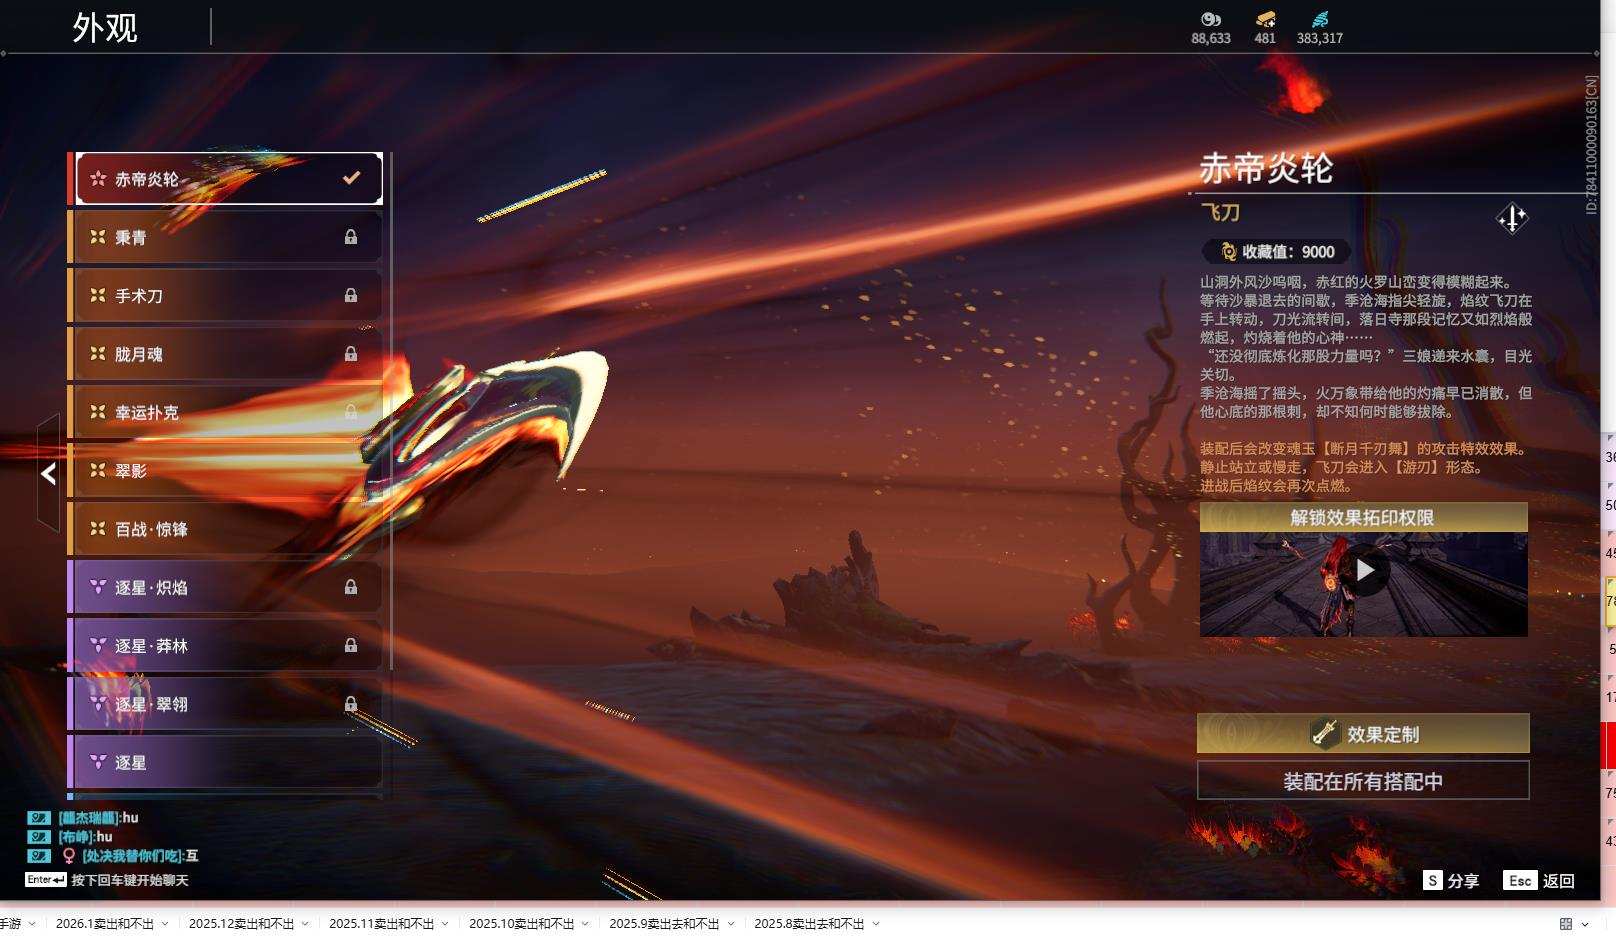This screenshot has width=1616, height=939.
Task: Click the S share key icon
Action: [1433, 880]
